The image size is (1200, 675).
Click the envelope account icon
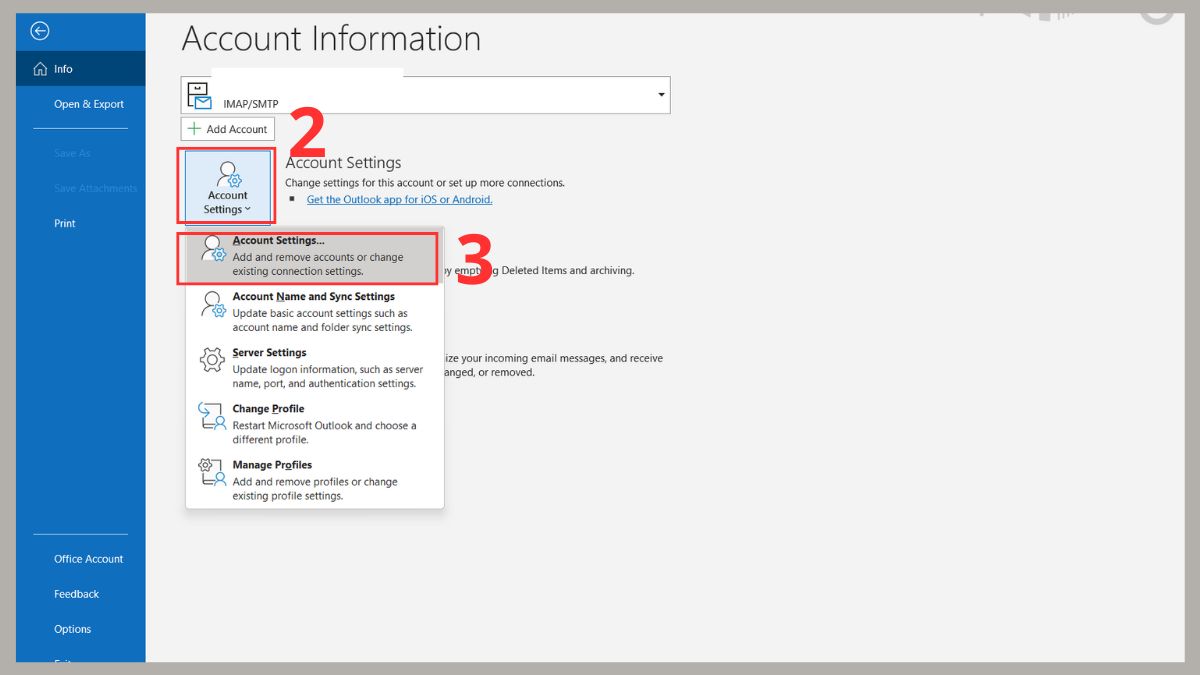(x=197, y=94)
